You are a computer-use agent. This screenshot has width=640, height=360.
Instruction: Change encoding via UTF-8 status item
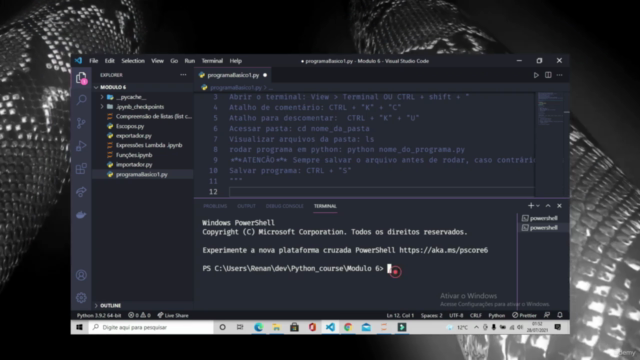coord(456,315)
